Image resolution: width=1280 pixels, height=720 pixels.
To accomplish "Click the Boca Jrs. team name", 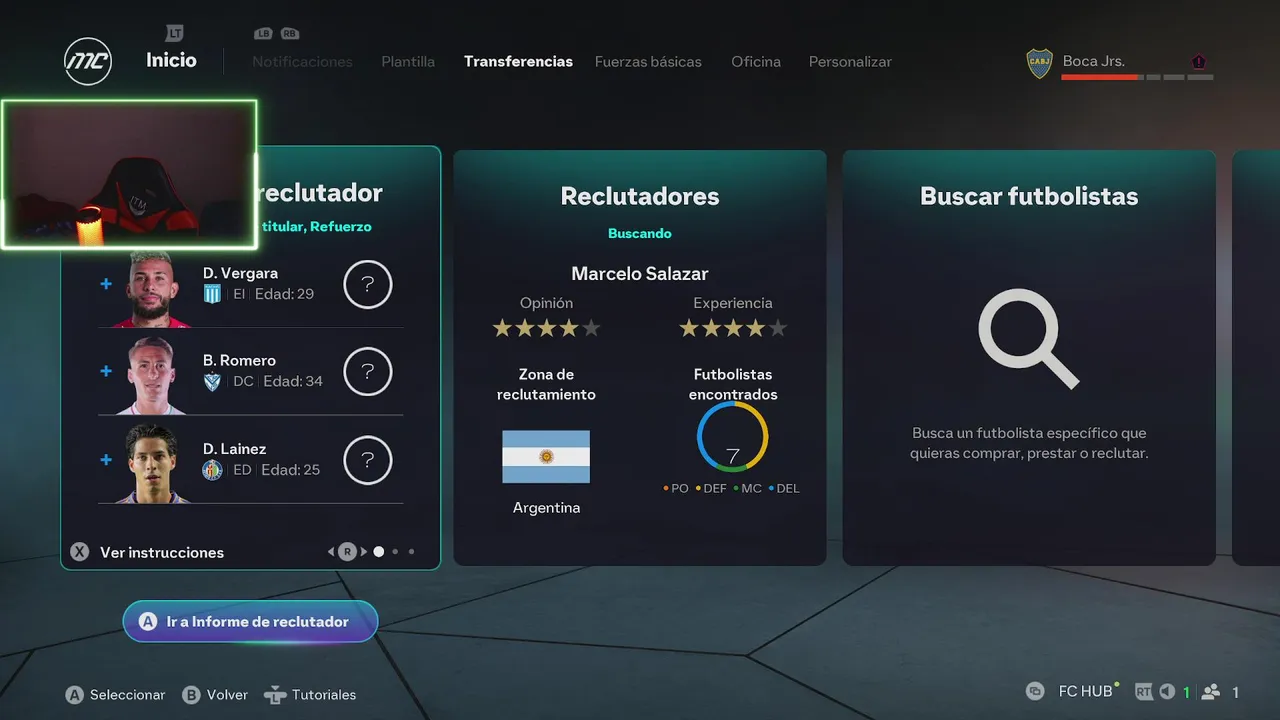I will 1094,61.
